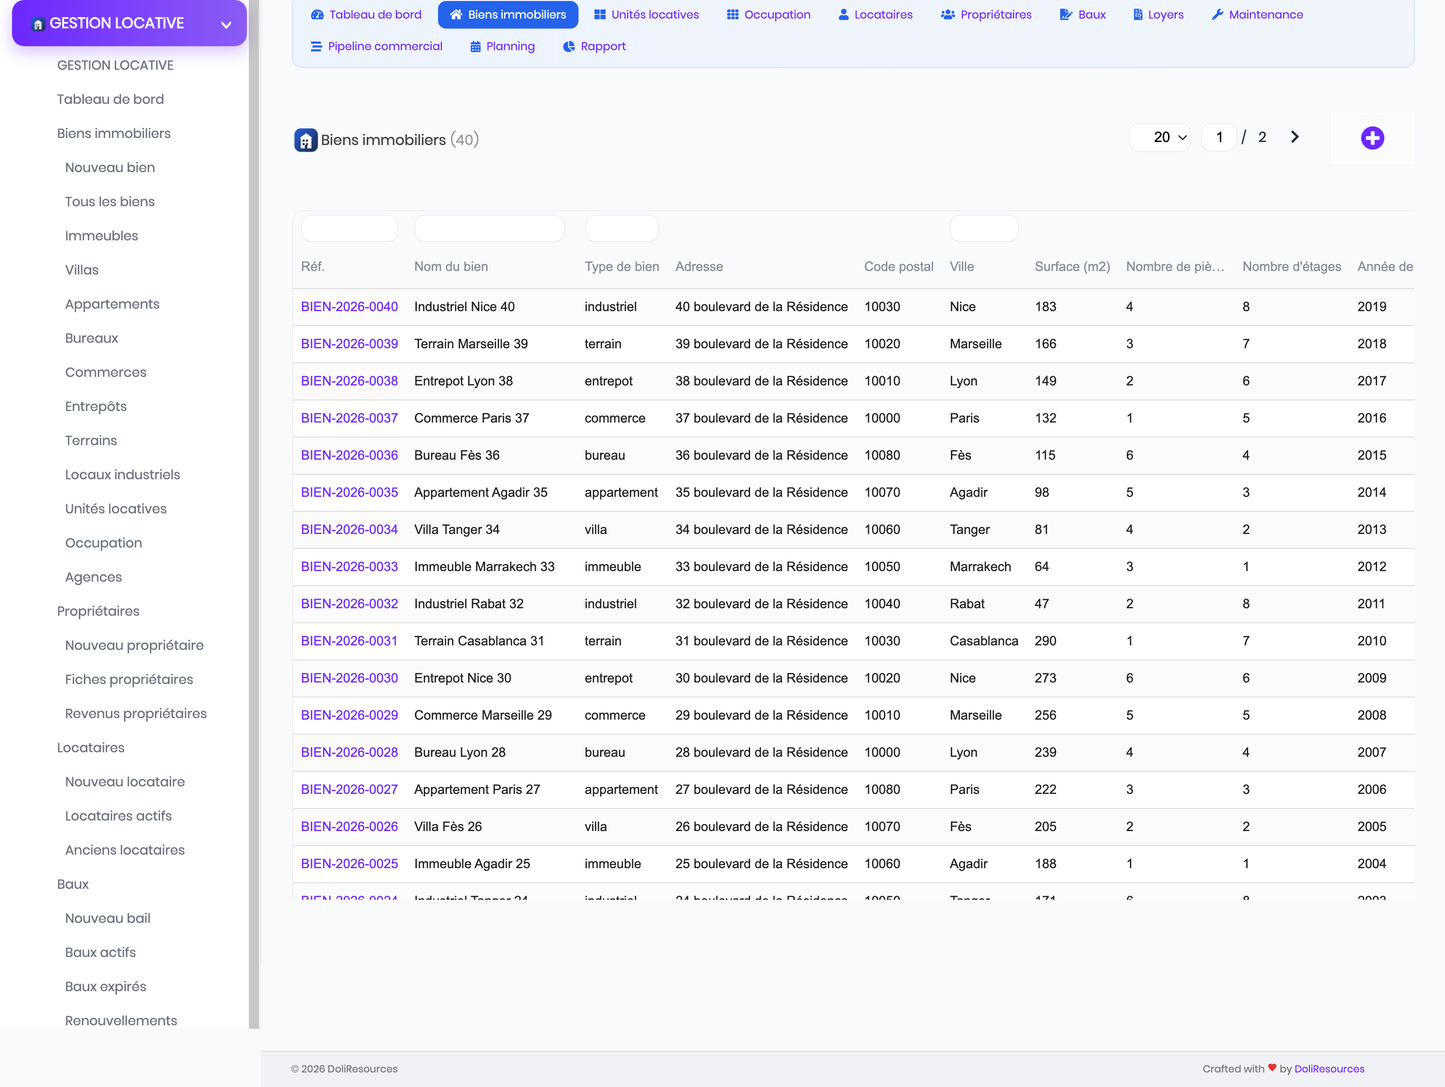Click the sidebar vertical scrollbar

click(x=254, y=514)
